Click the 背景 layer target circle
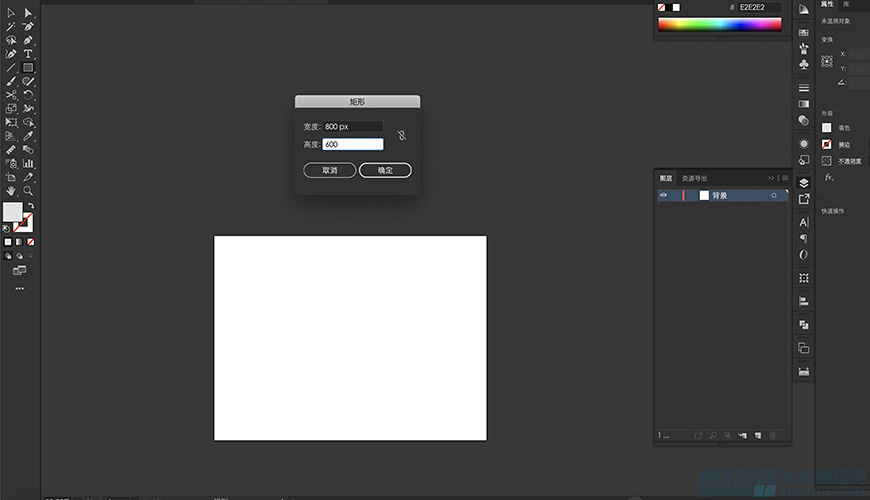Viewport: 870px width, 500px height. [x=773, y=196]
